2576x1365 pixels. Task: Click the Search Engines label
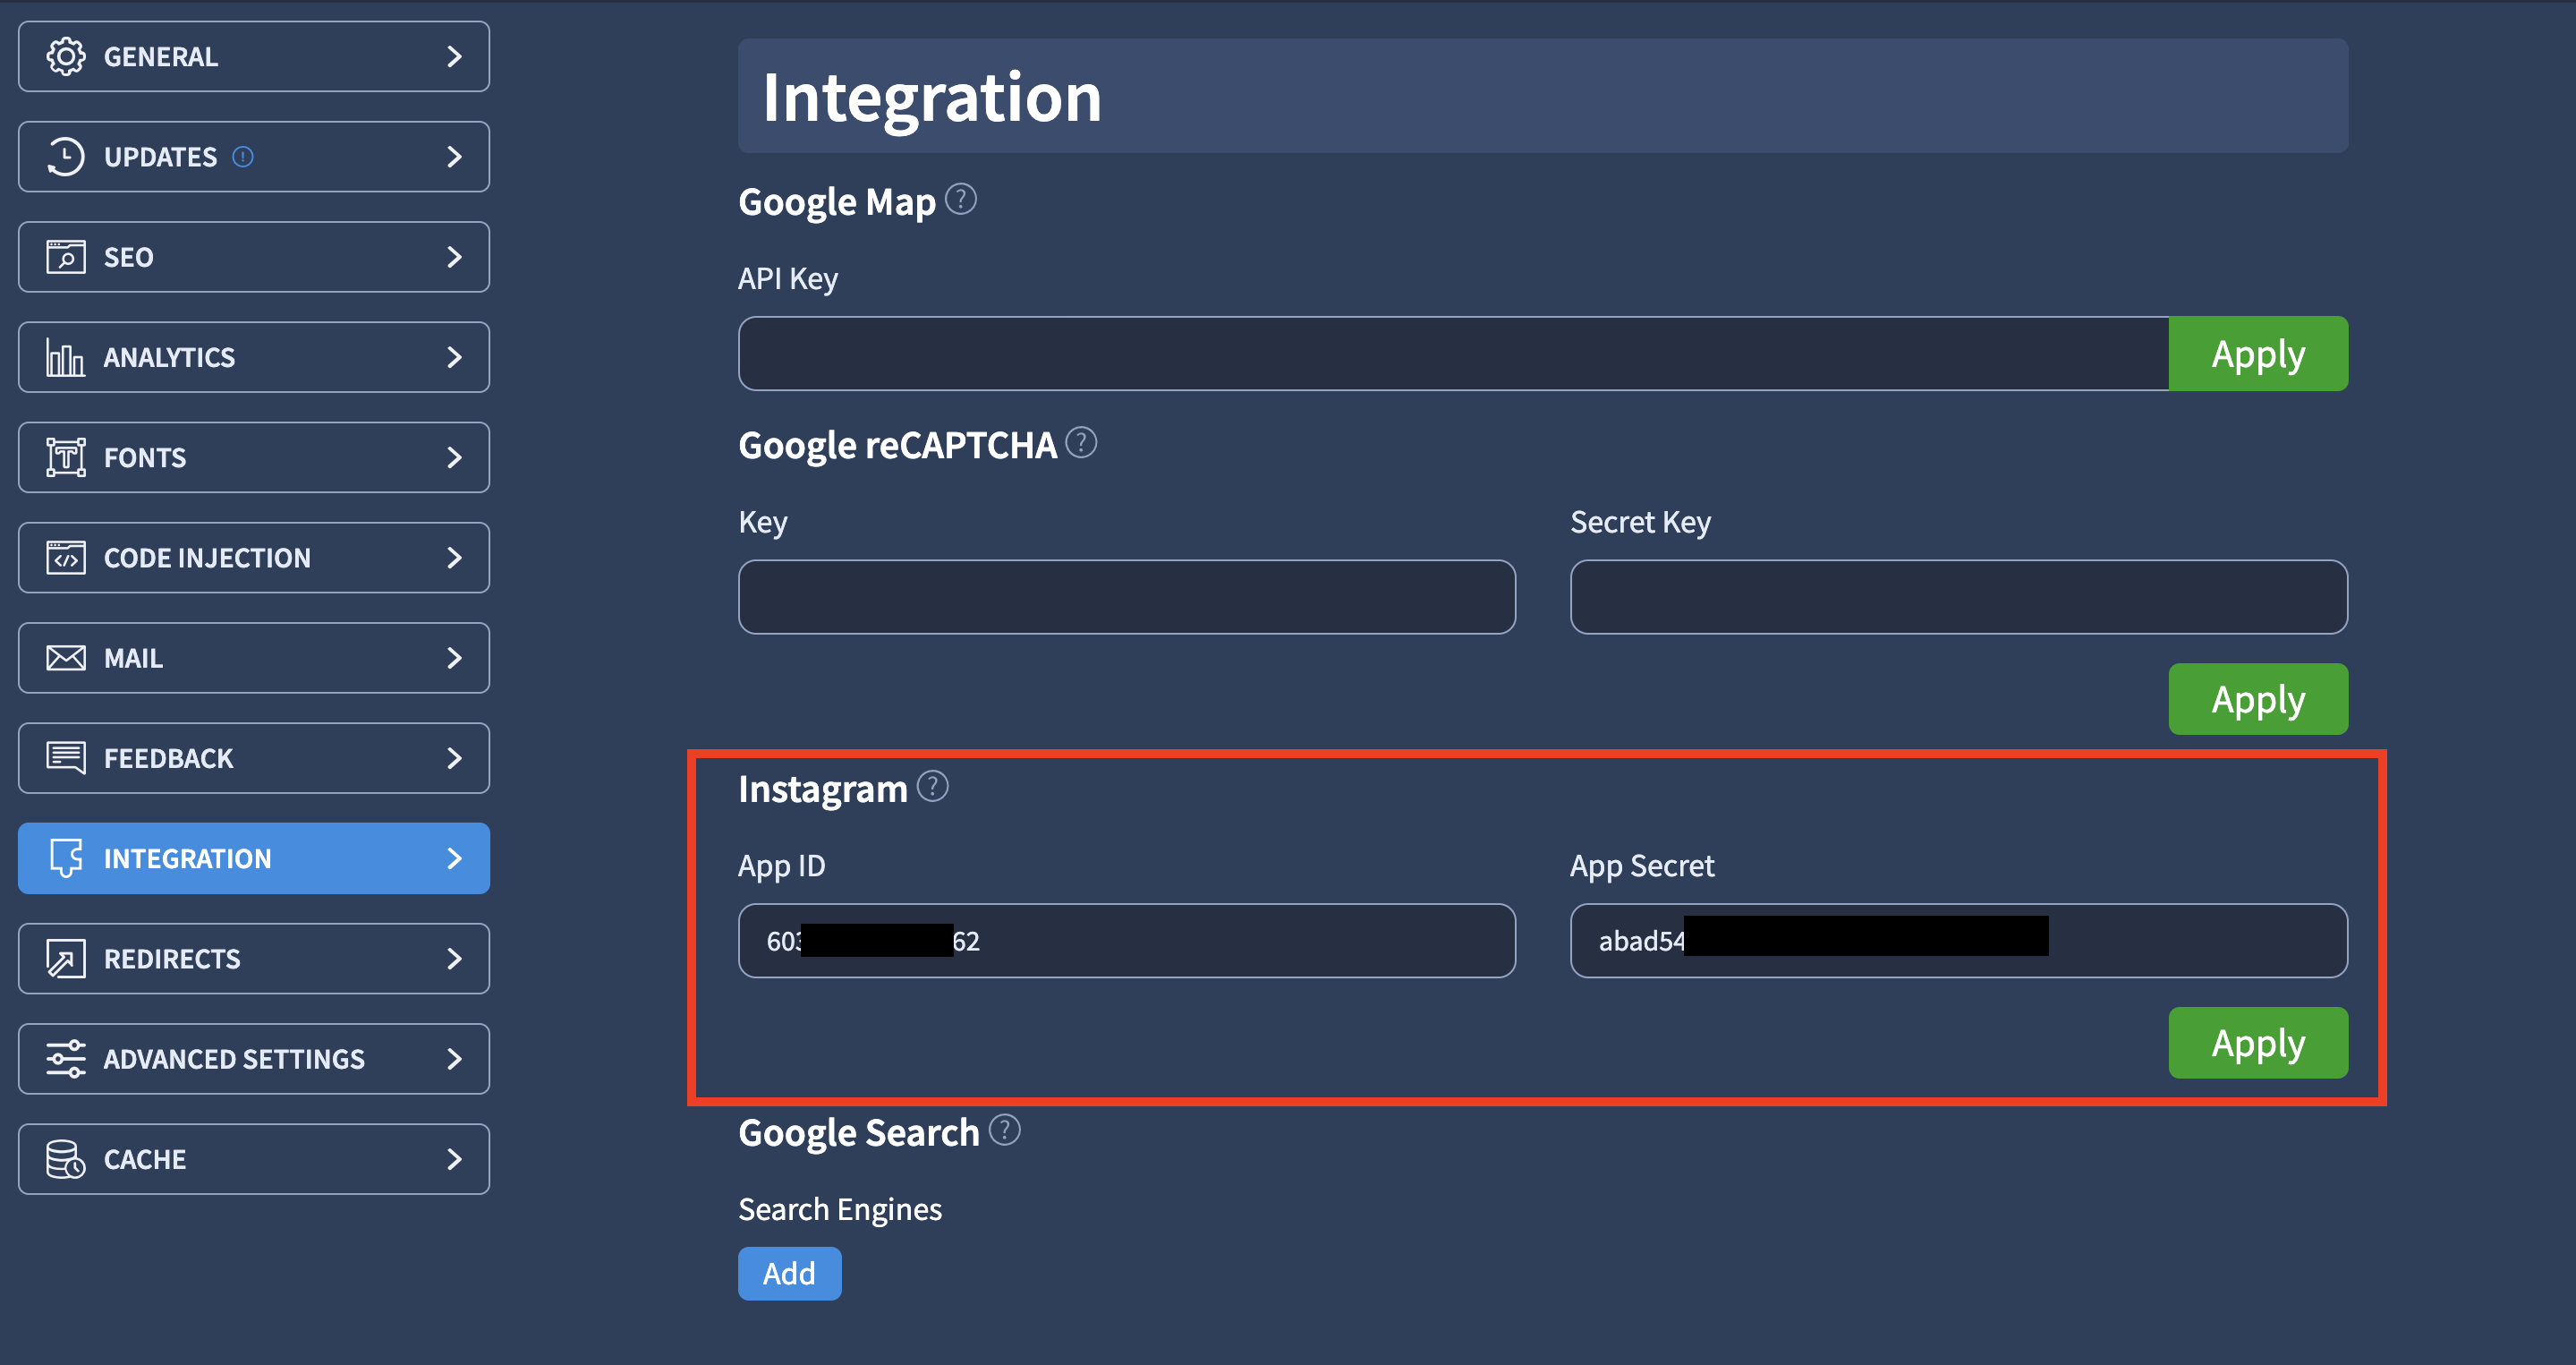840,1209
